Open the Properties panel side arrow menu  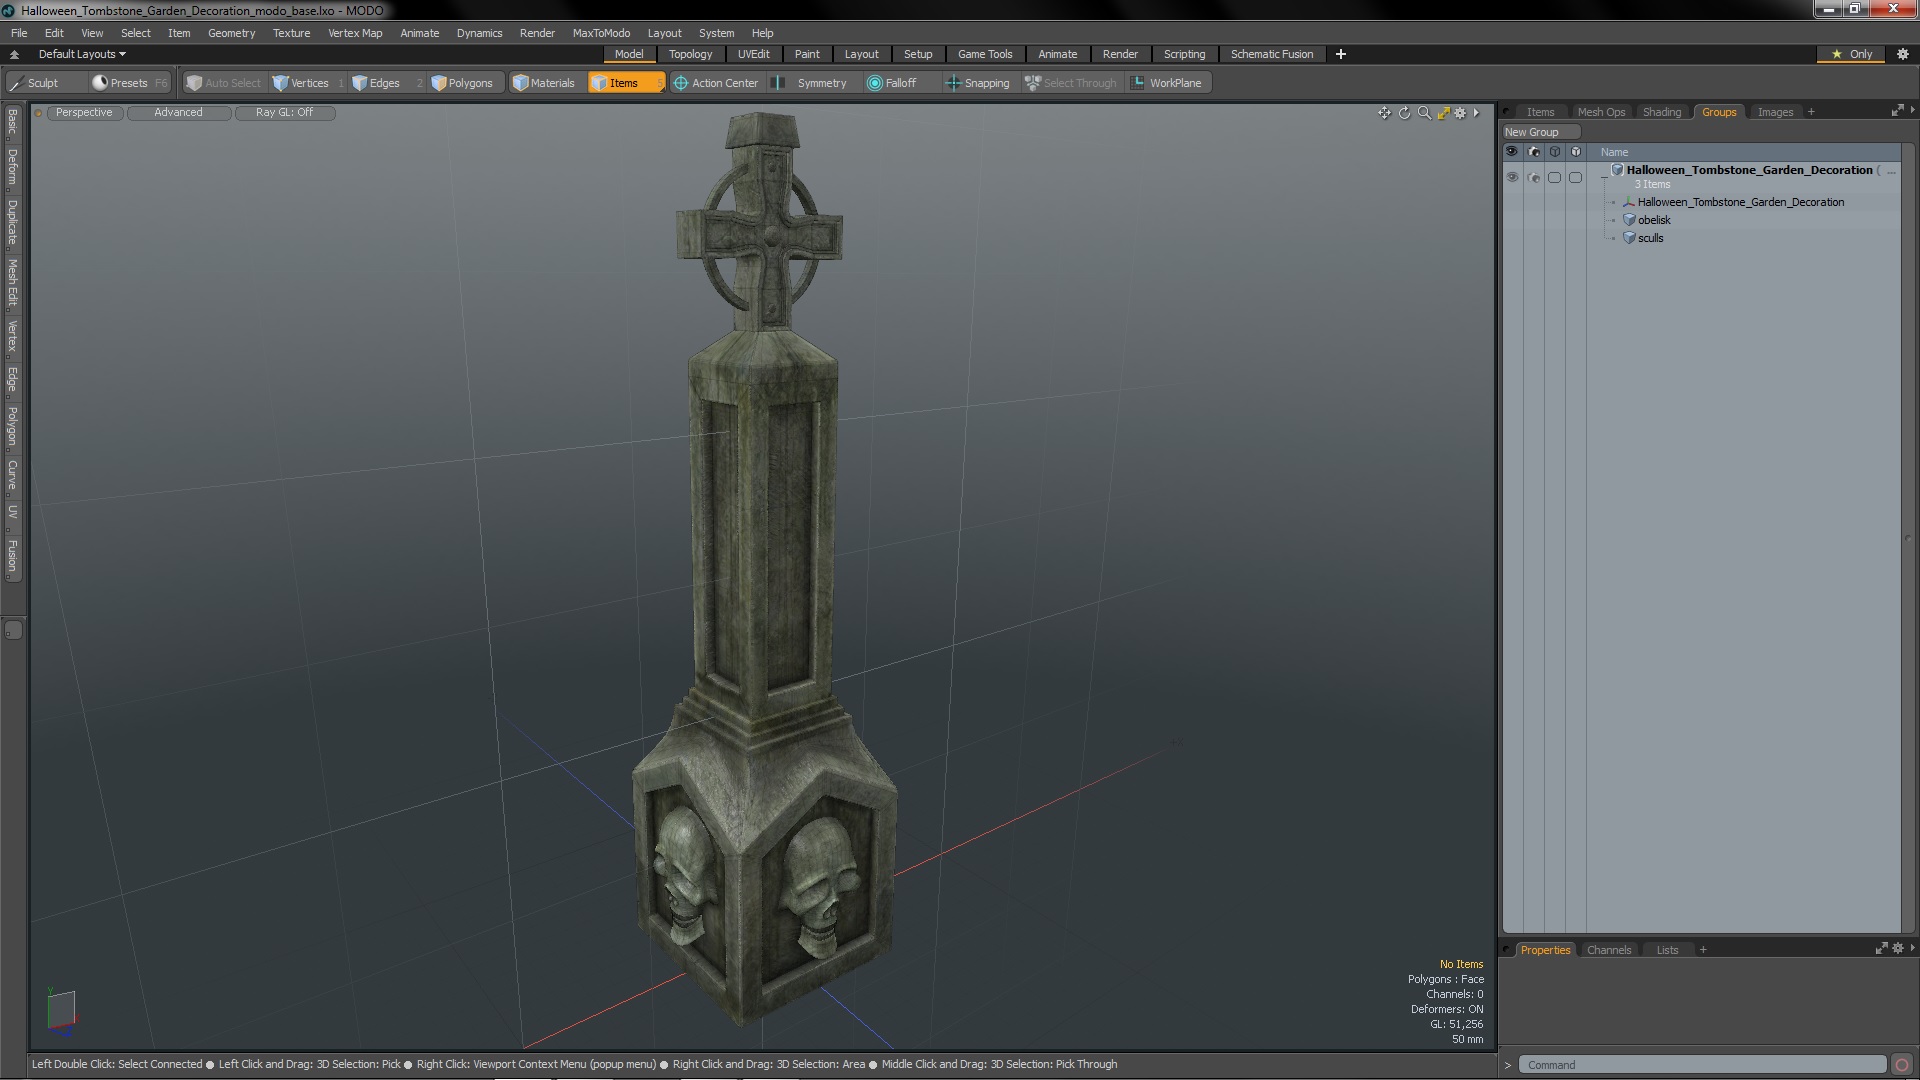point(1912,948)
